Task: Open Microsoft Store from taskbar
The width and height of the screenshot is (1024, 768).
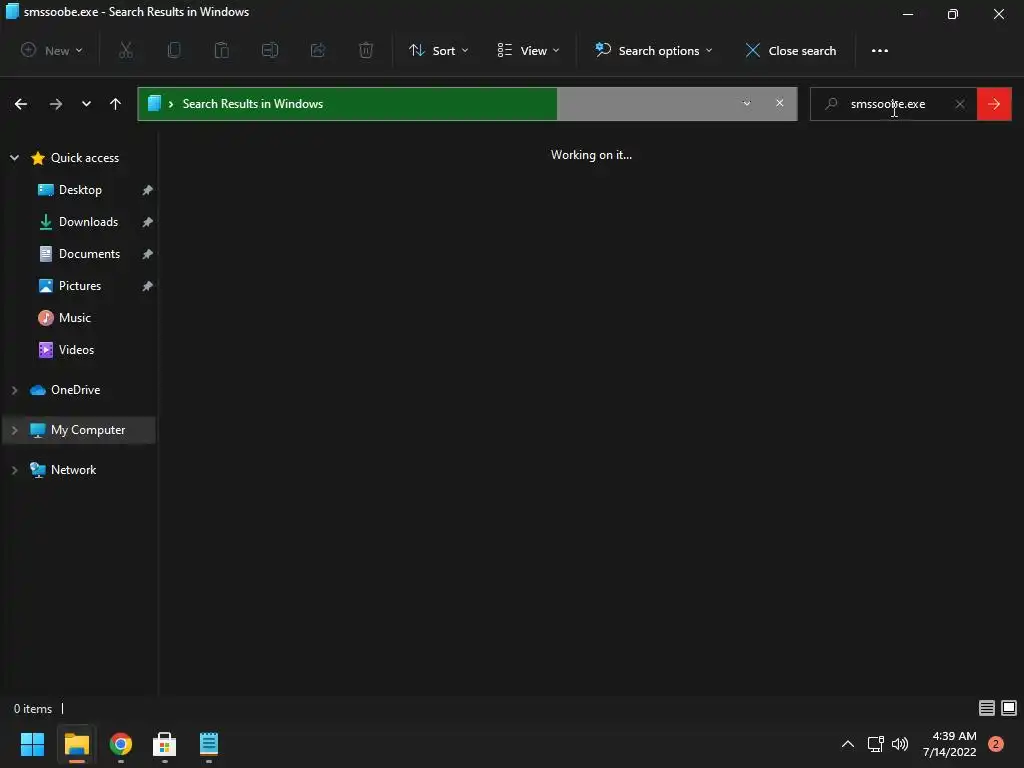Action: tap(165, 744)
